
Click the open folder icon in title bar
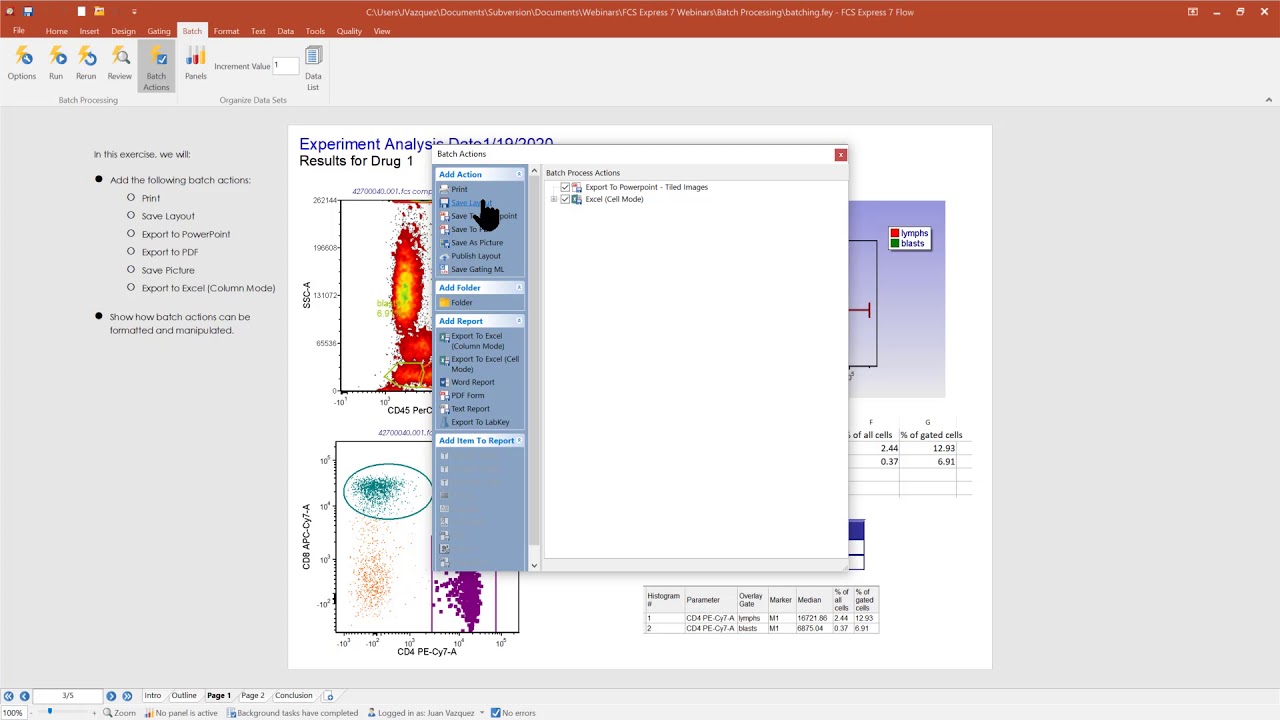tap(99, 12)
